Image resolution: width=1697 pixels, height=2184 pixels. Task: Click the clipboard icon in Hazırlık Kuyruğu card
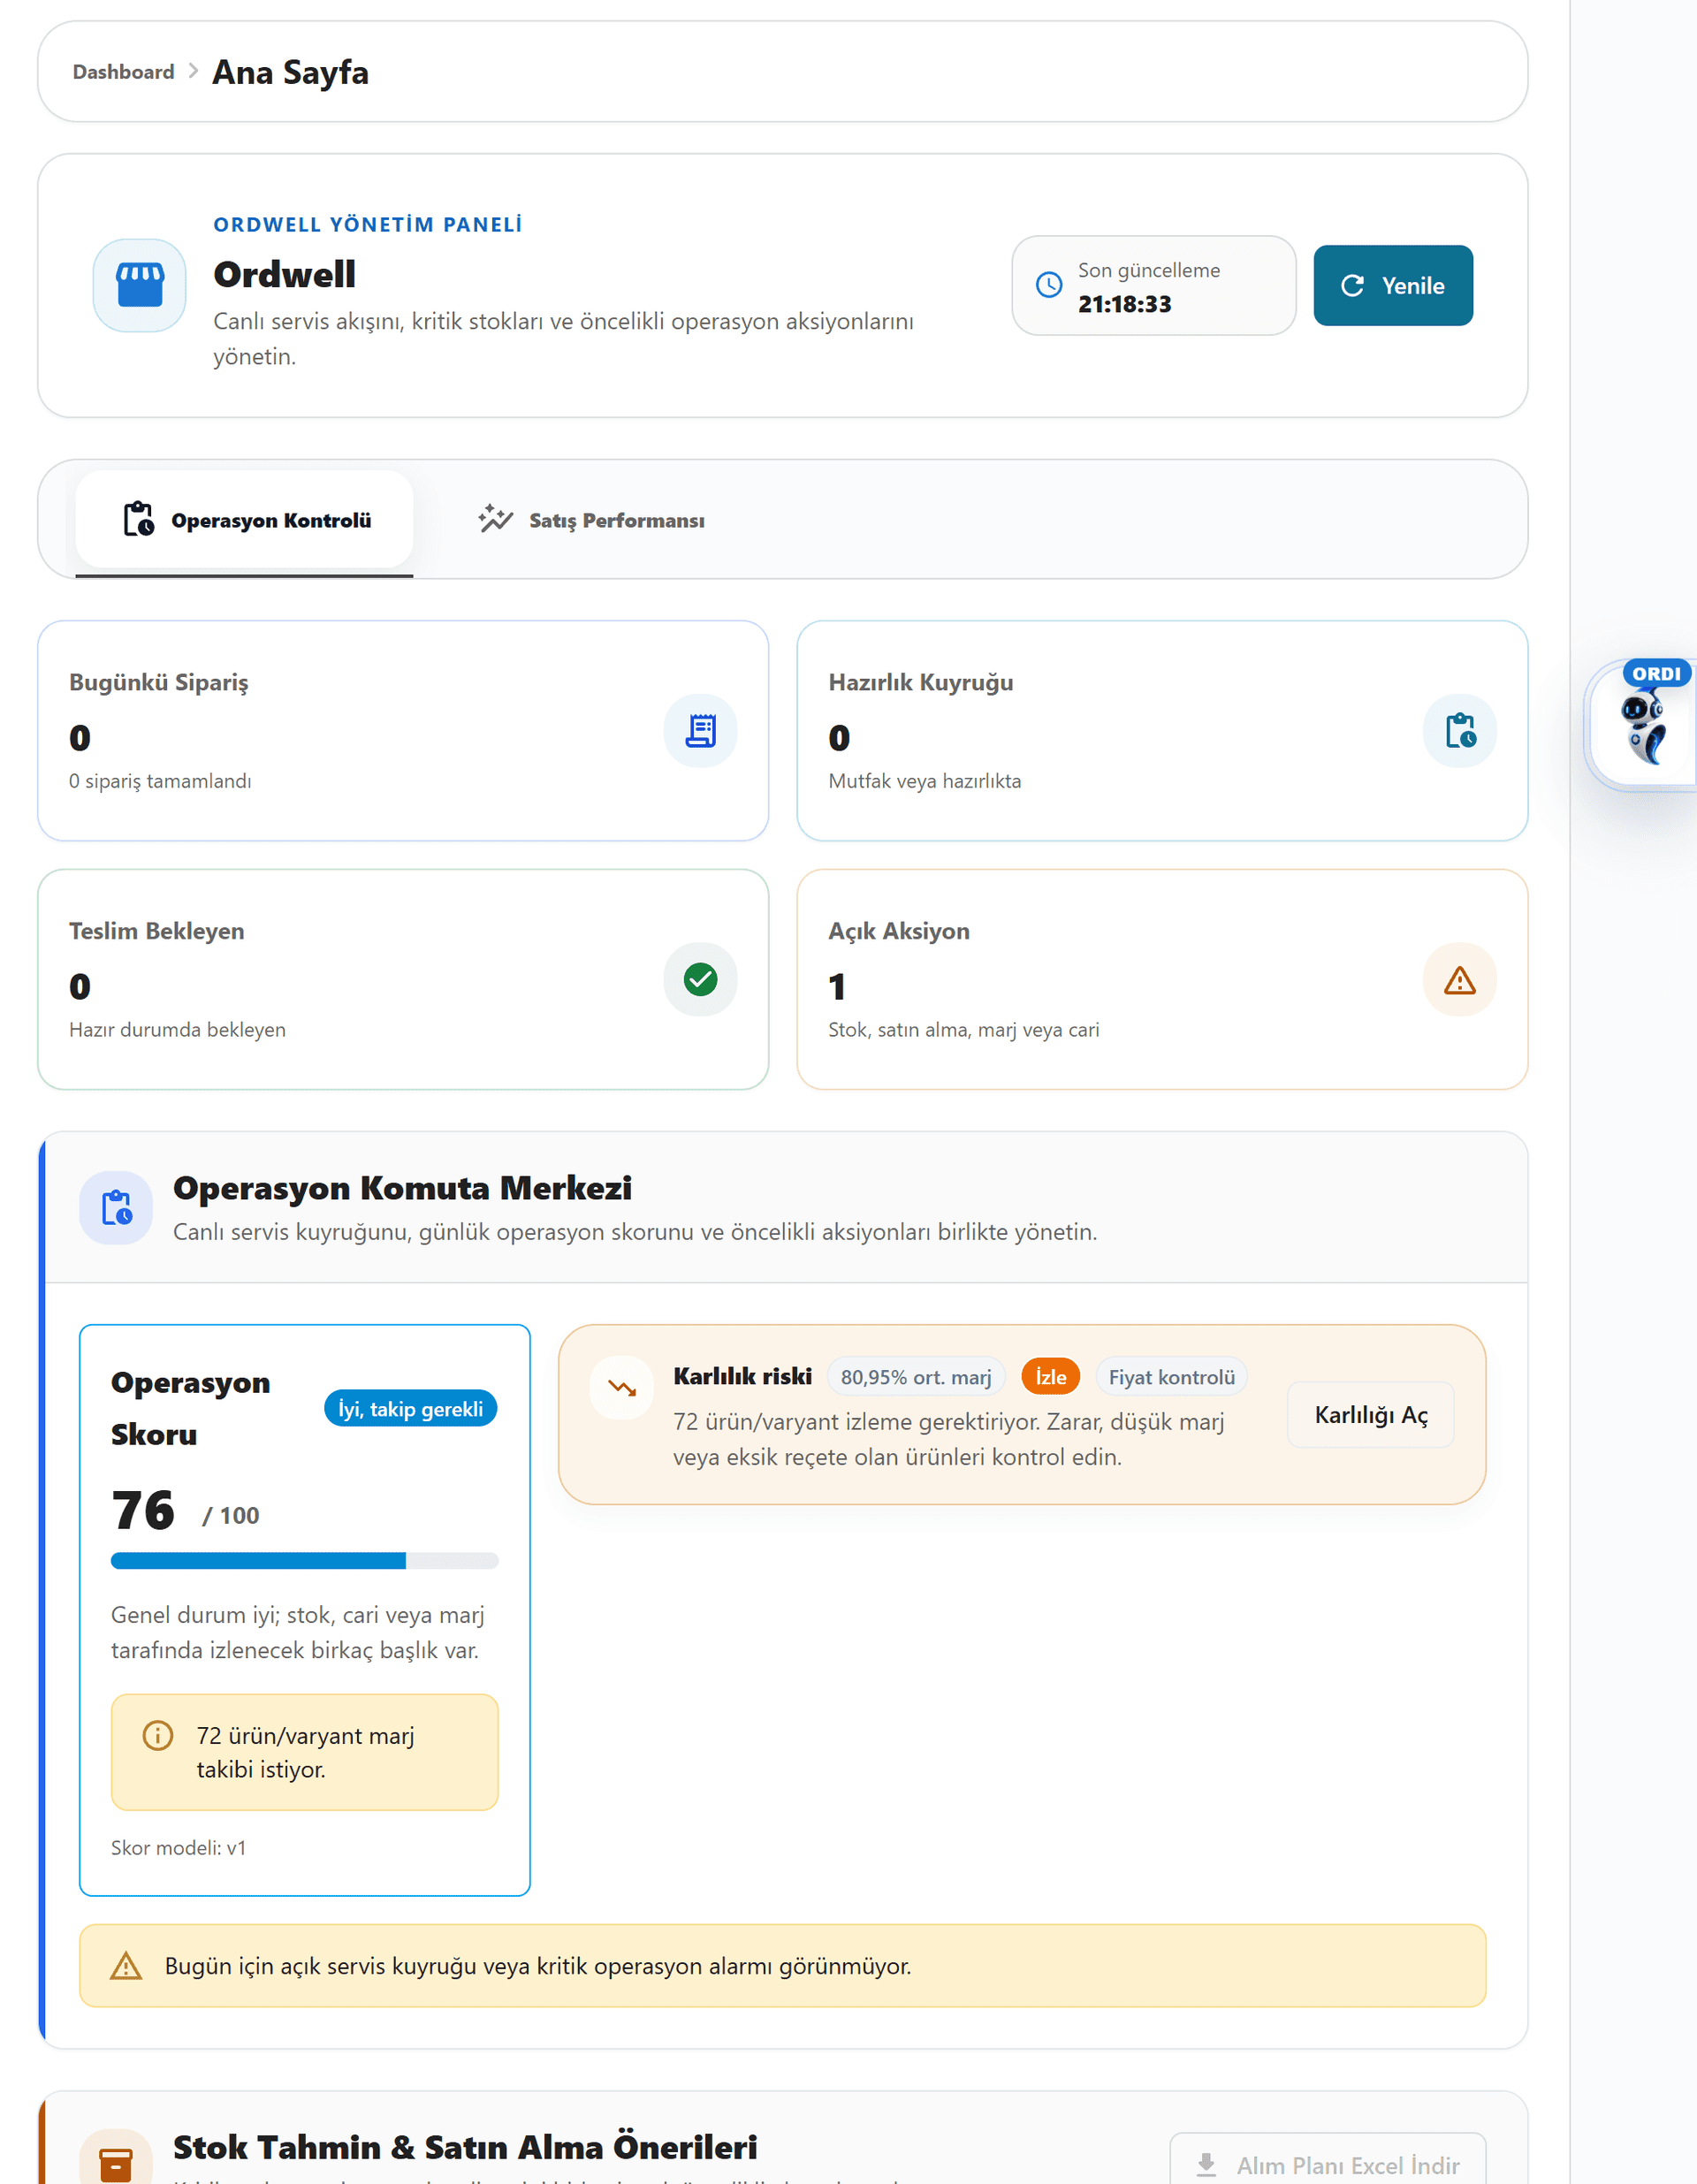tap(1460, 731)
